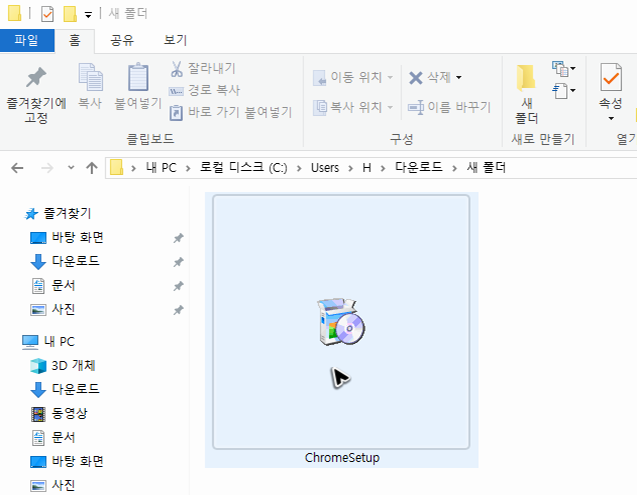Click 내 PC in the address bar
Viewport: 637px width, 495px height.
point(161,167)
